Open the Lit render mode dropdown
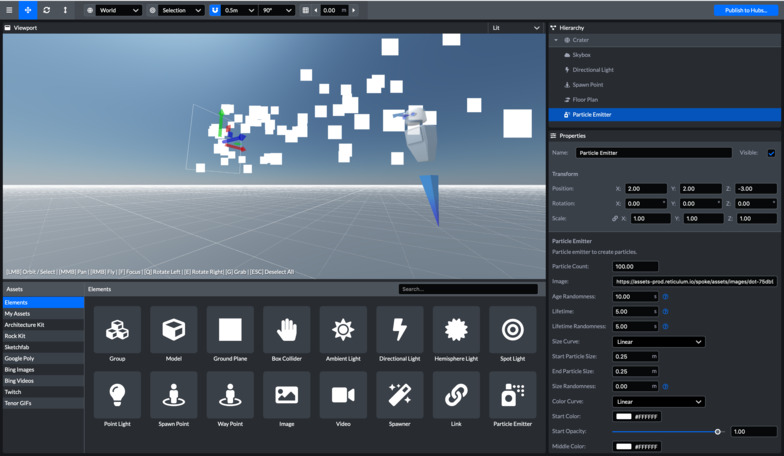 click(516, 28)
